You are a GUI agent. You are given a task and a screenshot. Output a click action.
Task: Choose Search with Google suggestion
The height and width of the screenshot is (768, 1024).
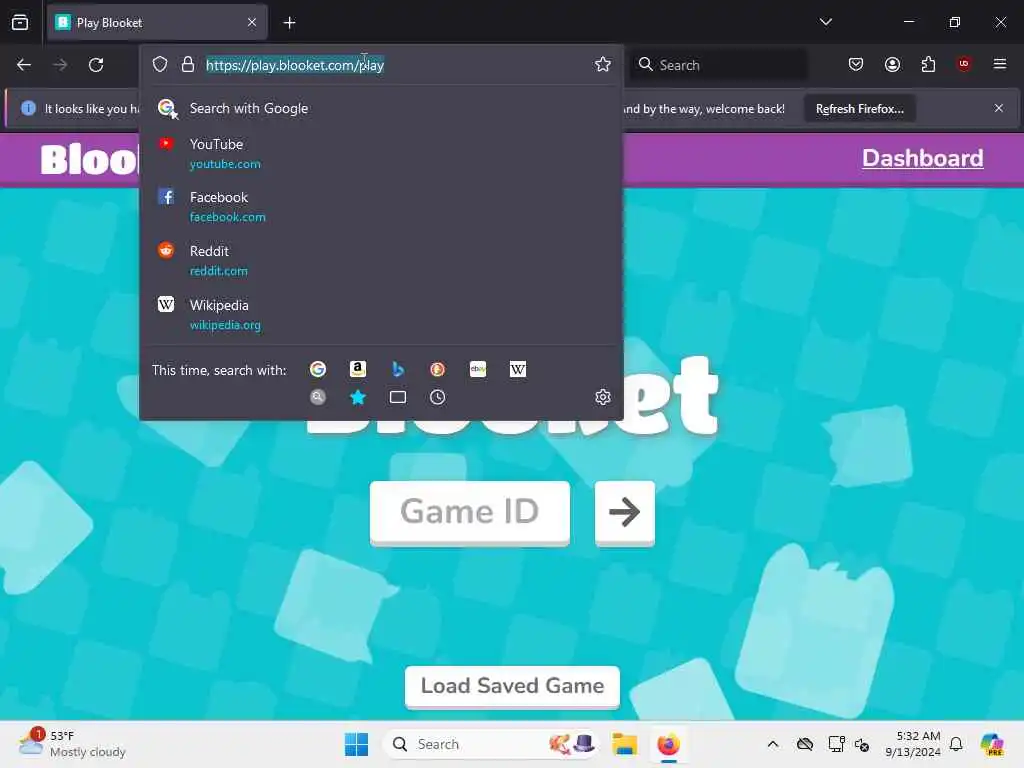[381, 108]
